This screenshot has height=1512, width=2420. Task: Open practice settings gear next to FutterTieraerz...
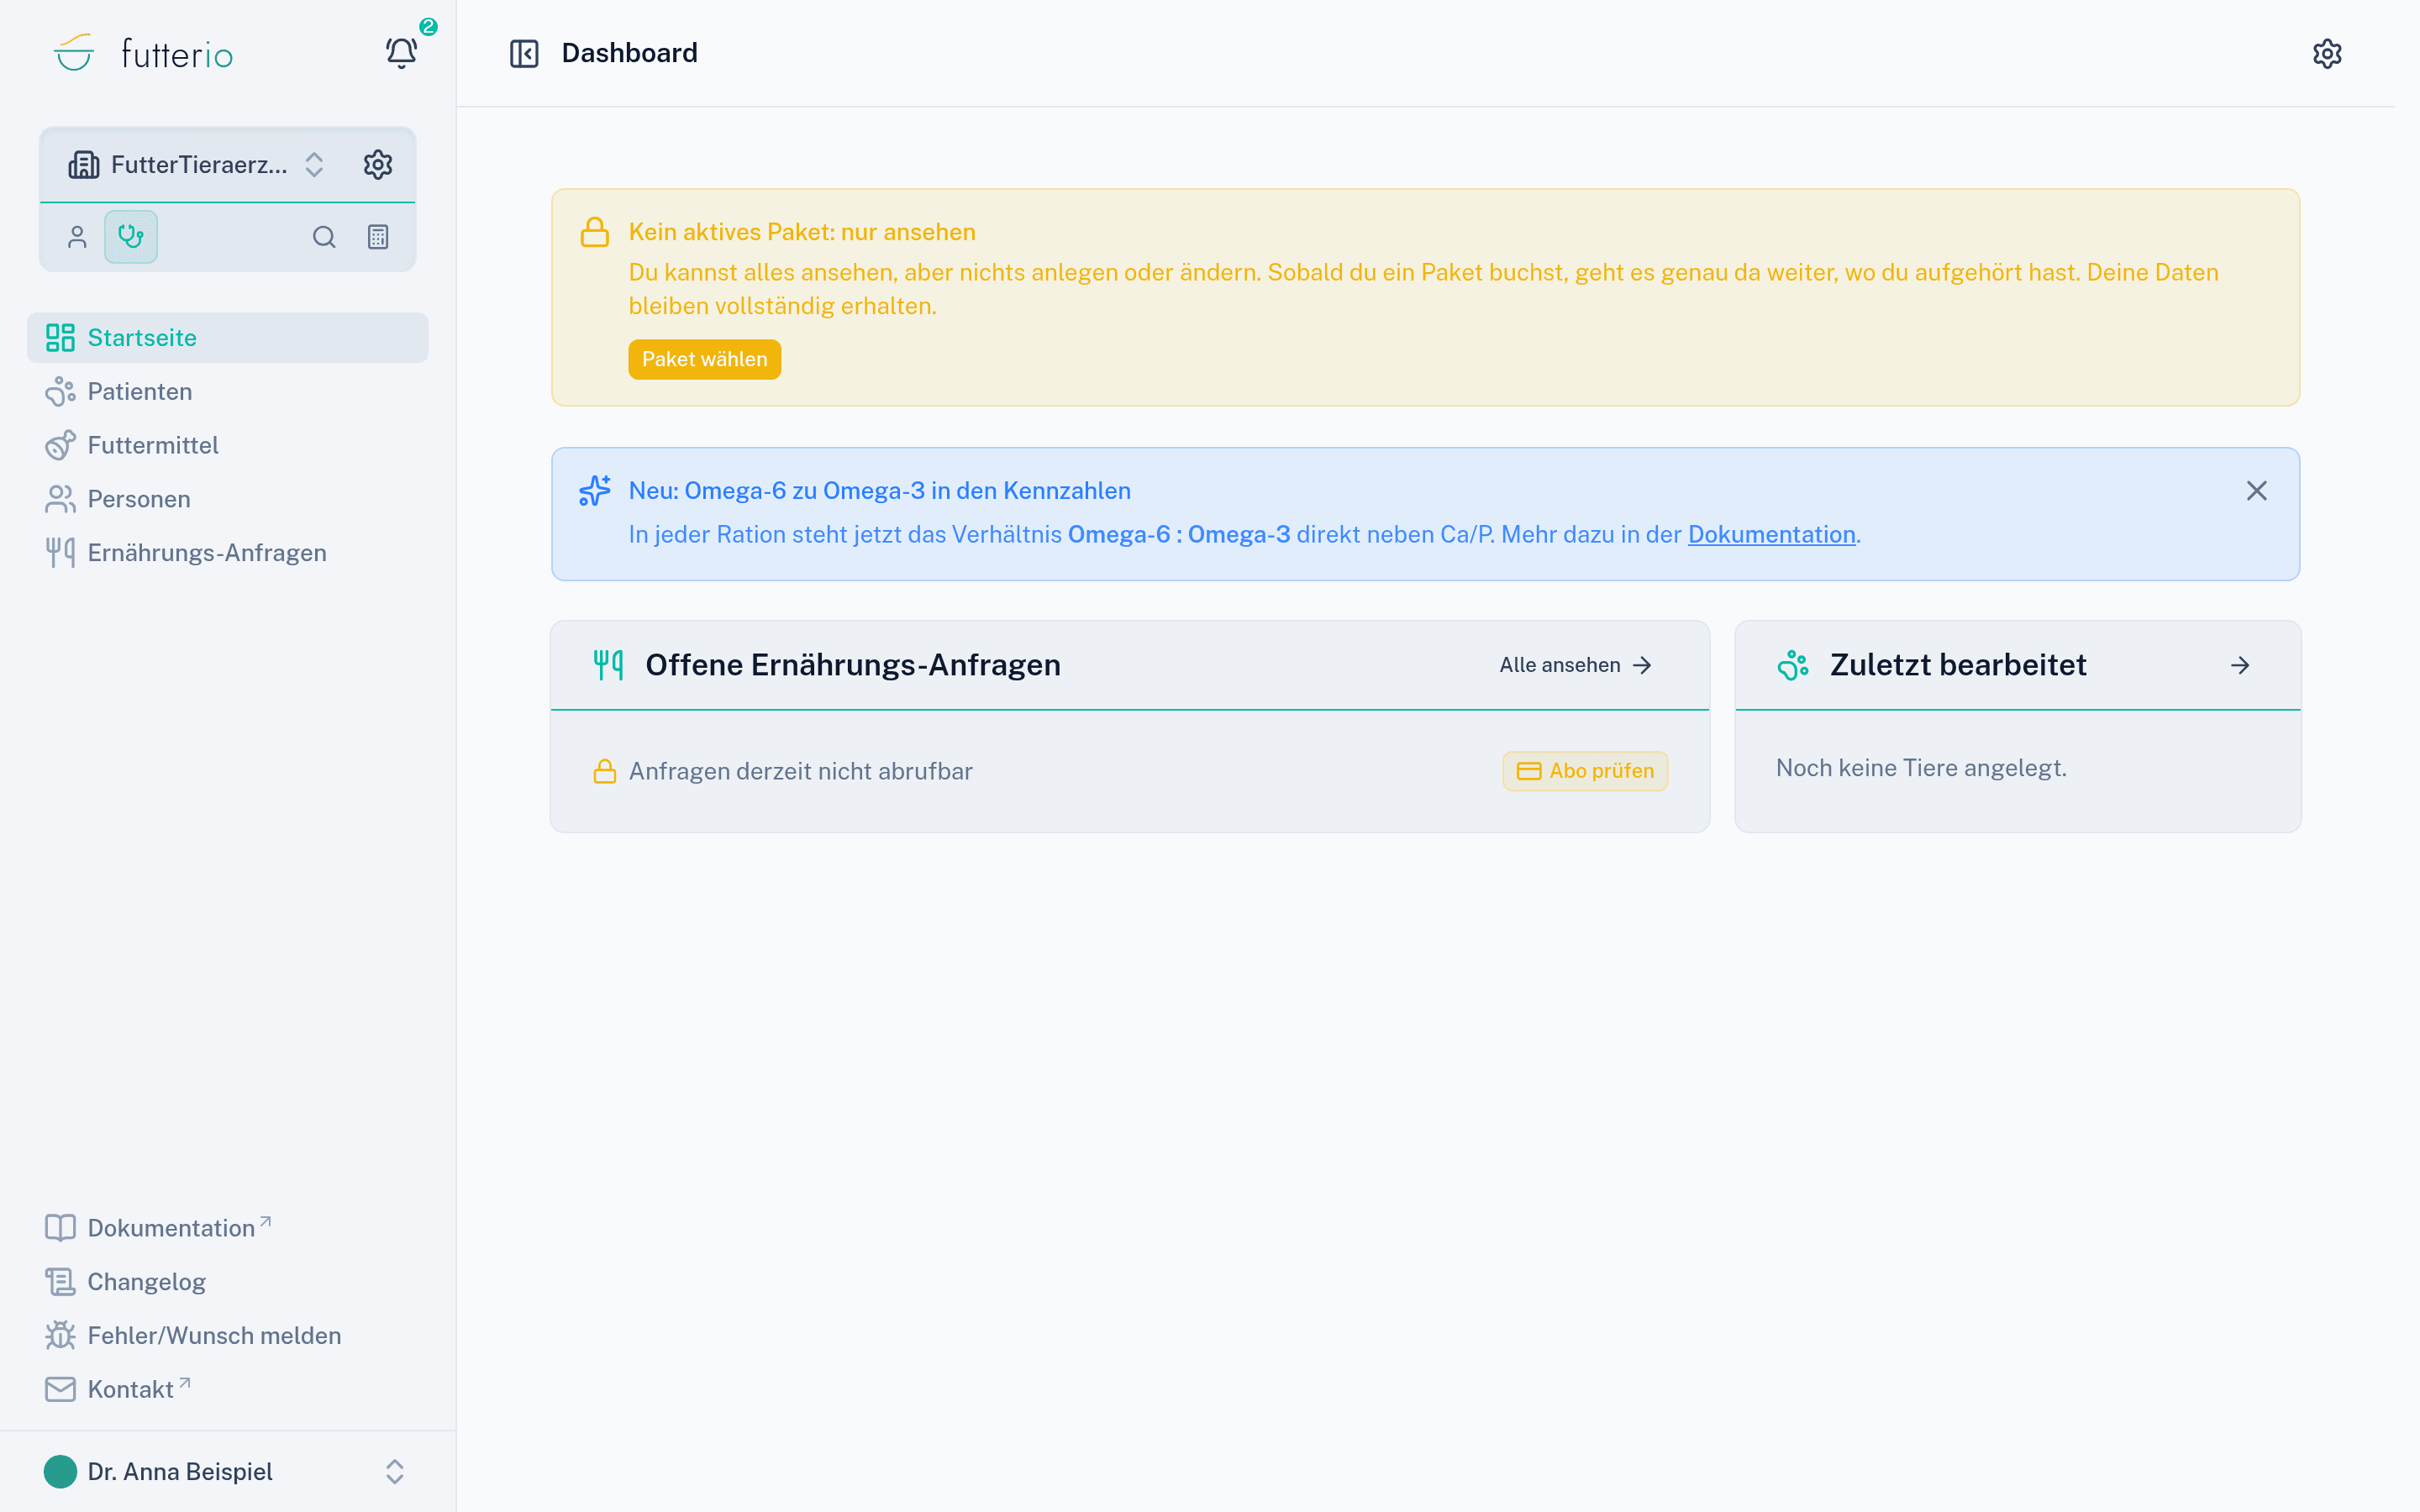click(x=378, y=164)
